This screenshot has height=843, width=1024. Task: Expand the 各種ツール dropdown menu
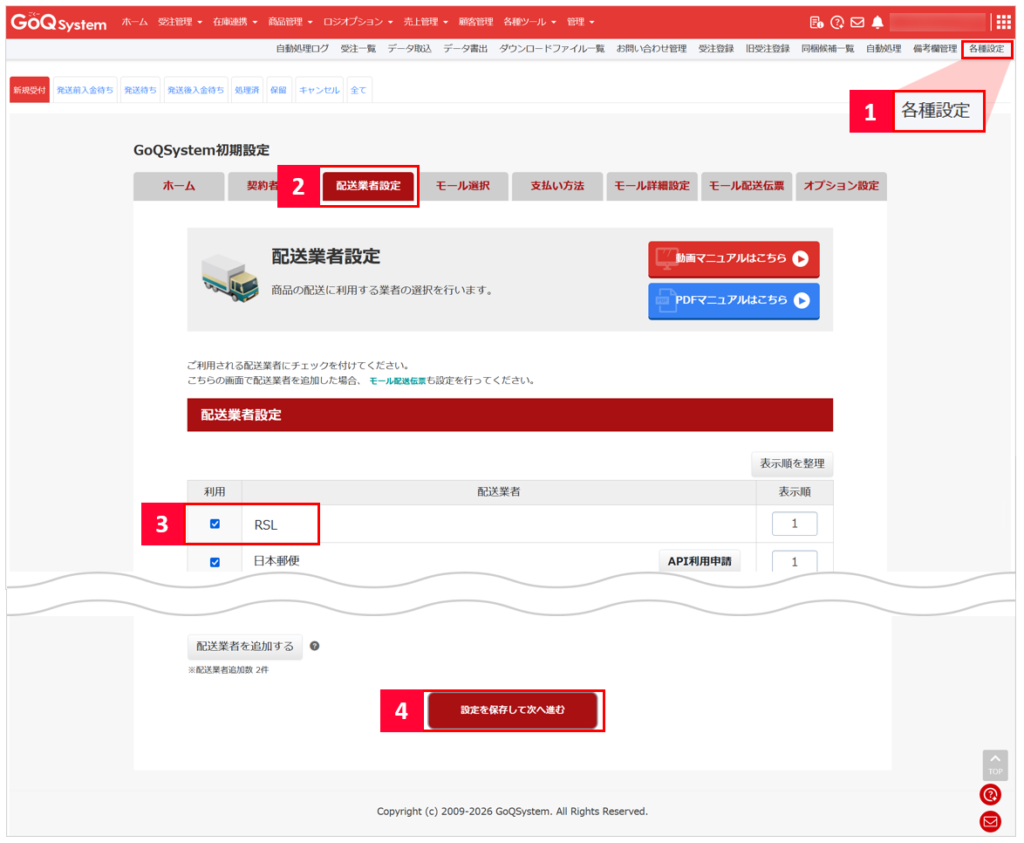point(530,22)
